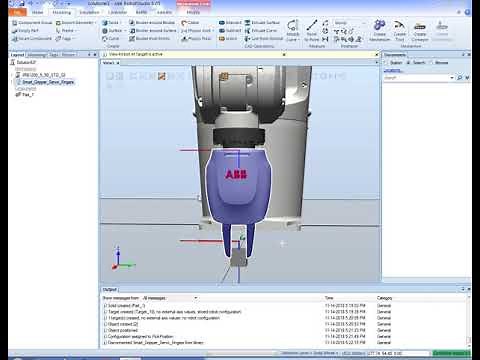The height and width of the screenshot is (360, 480).
Task: Select the Output tab
Action: (x=110, y=290)
